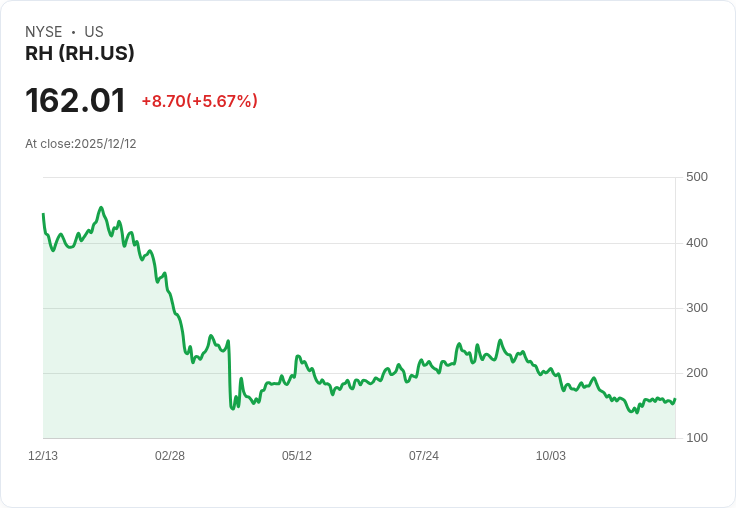Click the 12/13 date on x-axis
Viewport: 736px width, 508px height.
(43, 456)
